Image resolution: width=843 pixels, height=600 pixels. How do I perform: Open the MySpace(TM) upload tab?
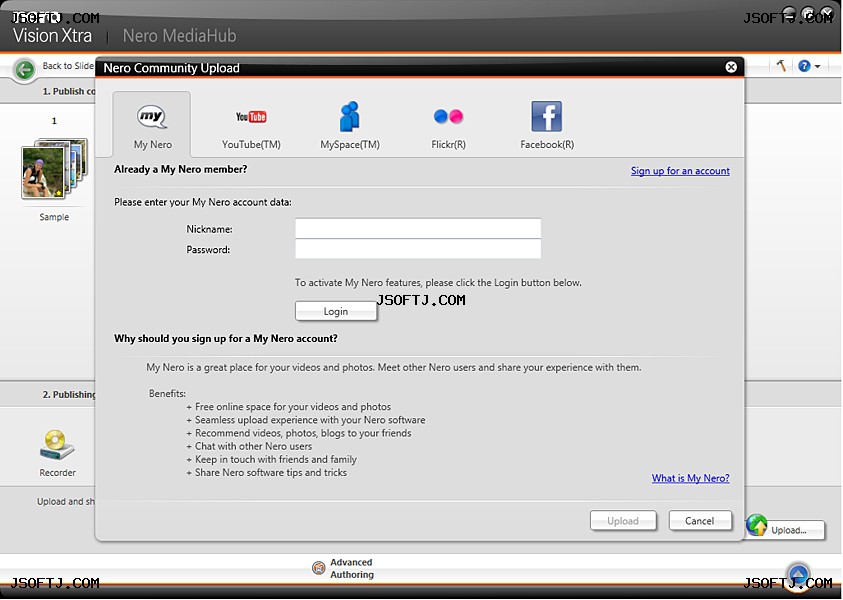click(350, 125)
